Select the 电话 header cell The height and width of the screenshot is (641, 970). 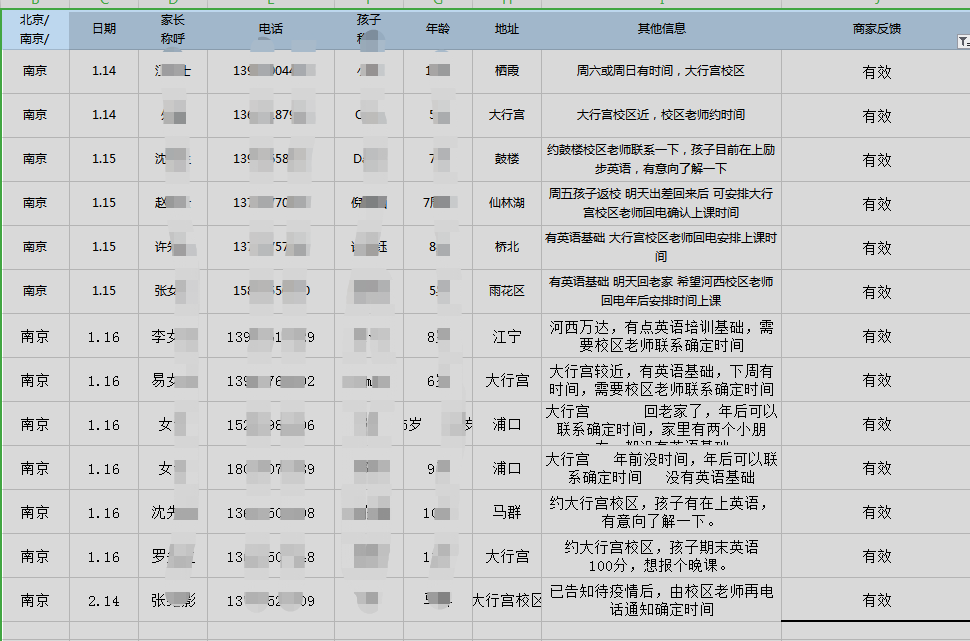tap(271, 29)
